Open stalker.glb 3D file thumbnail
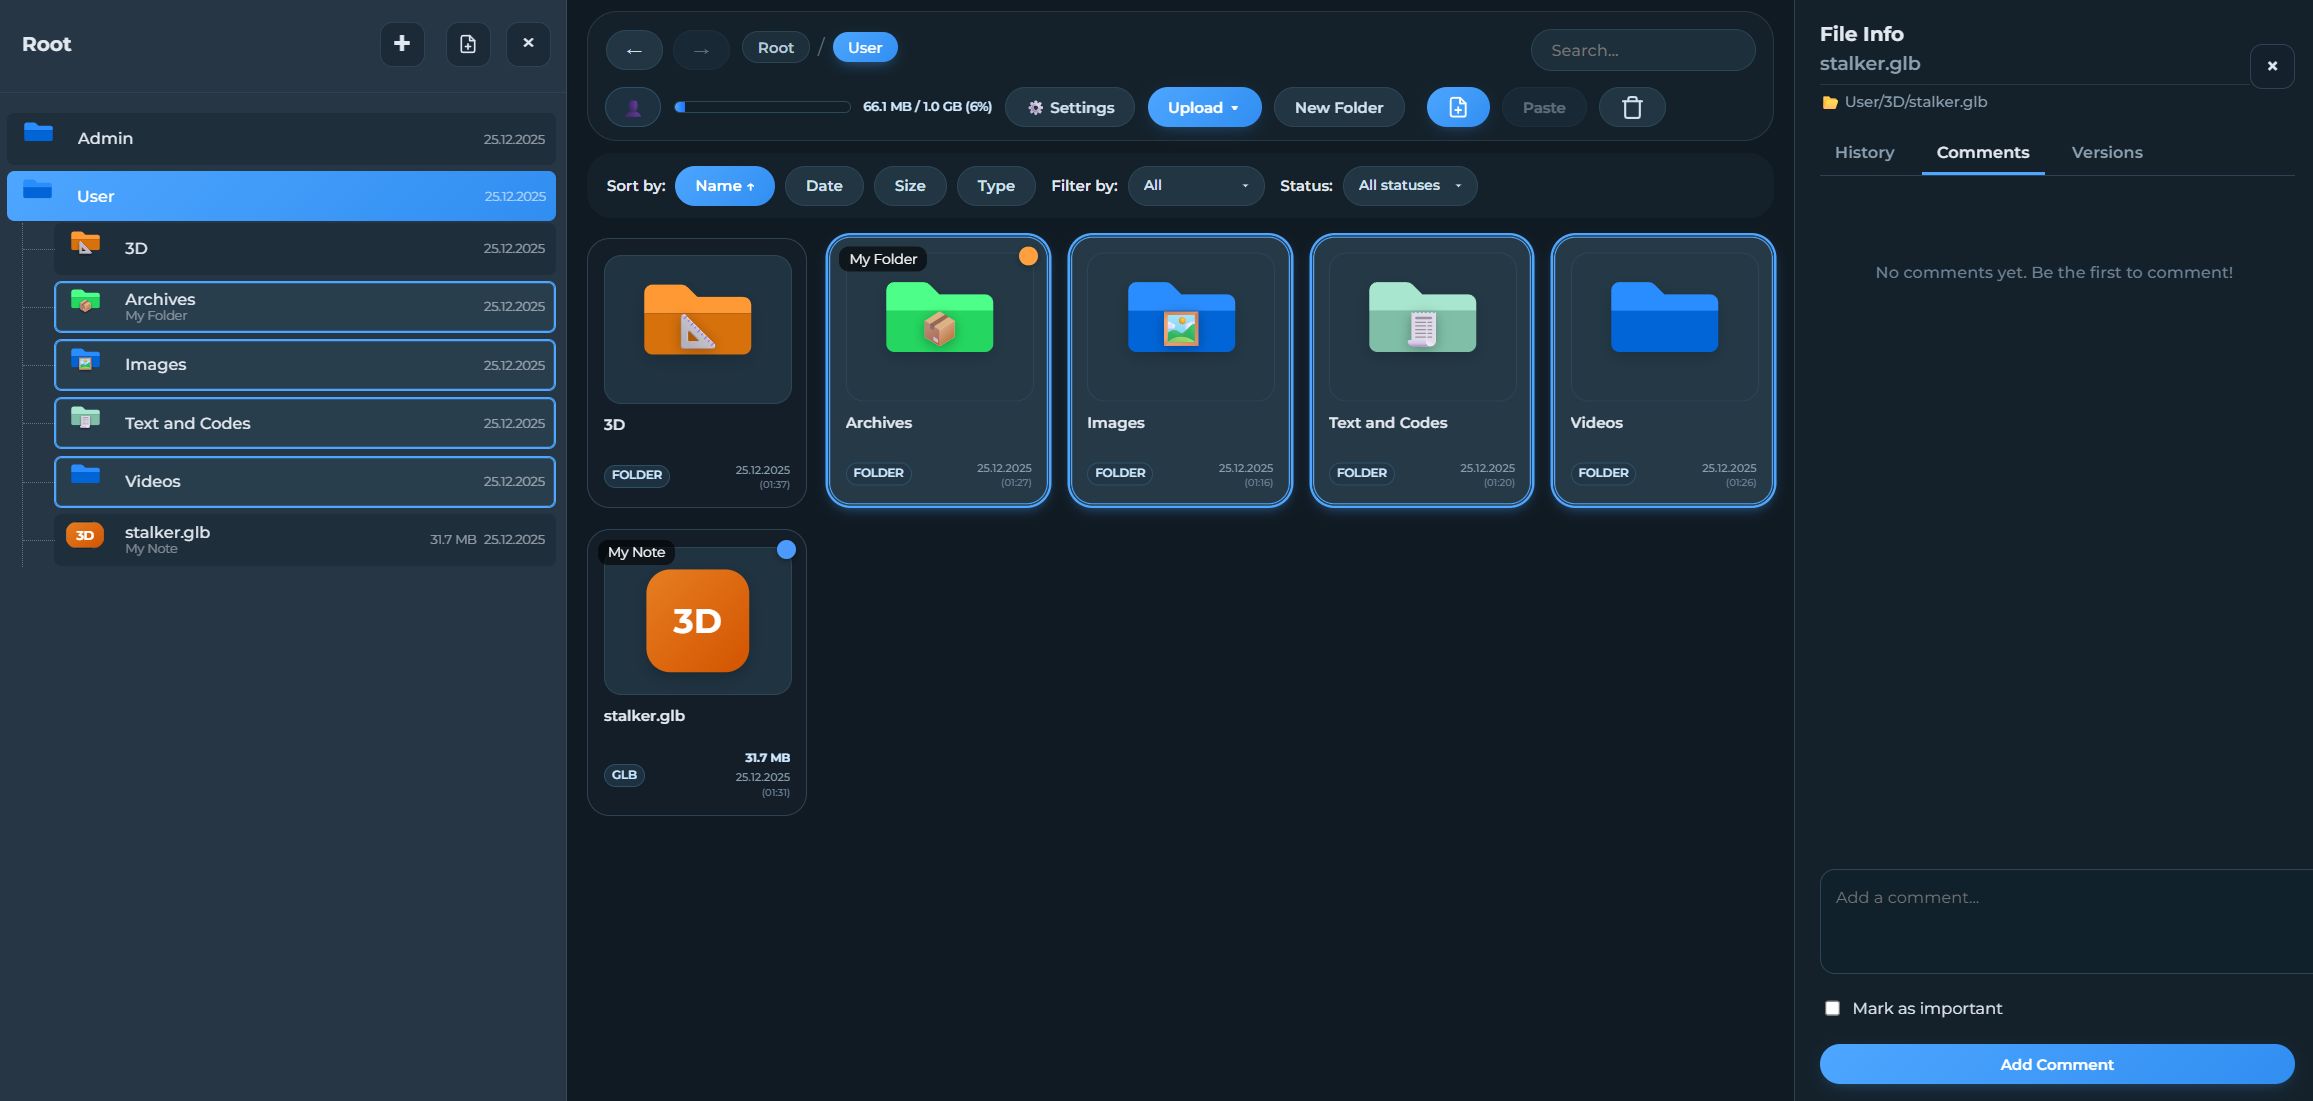The width and height of the screenshot is (2313, 1101). (697, 621)
